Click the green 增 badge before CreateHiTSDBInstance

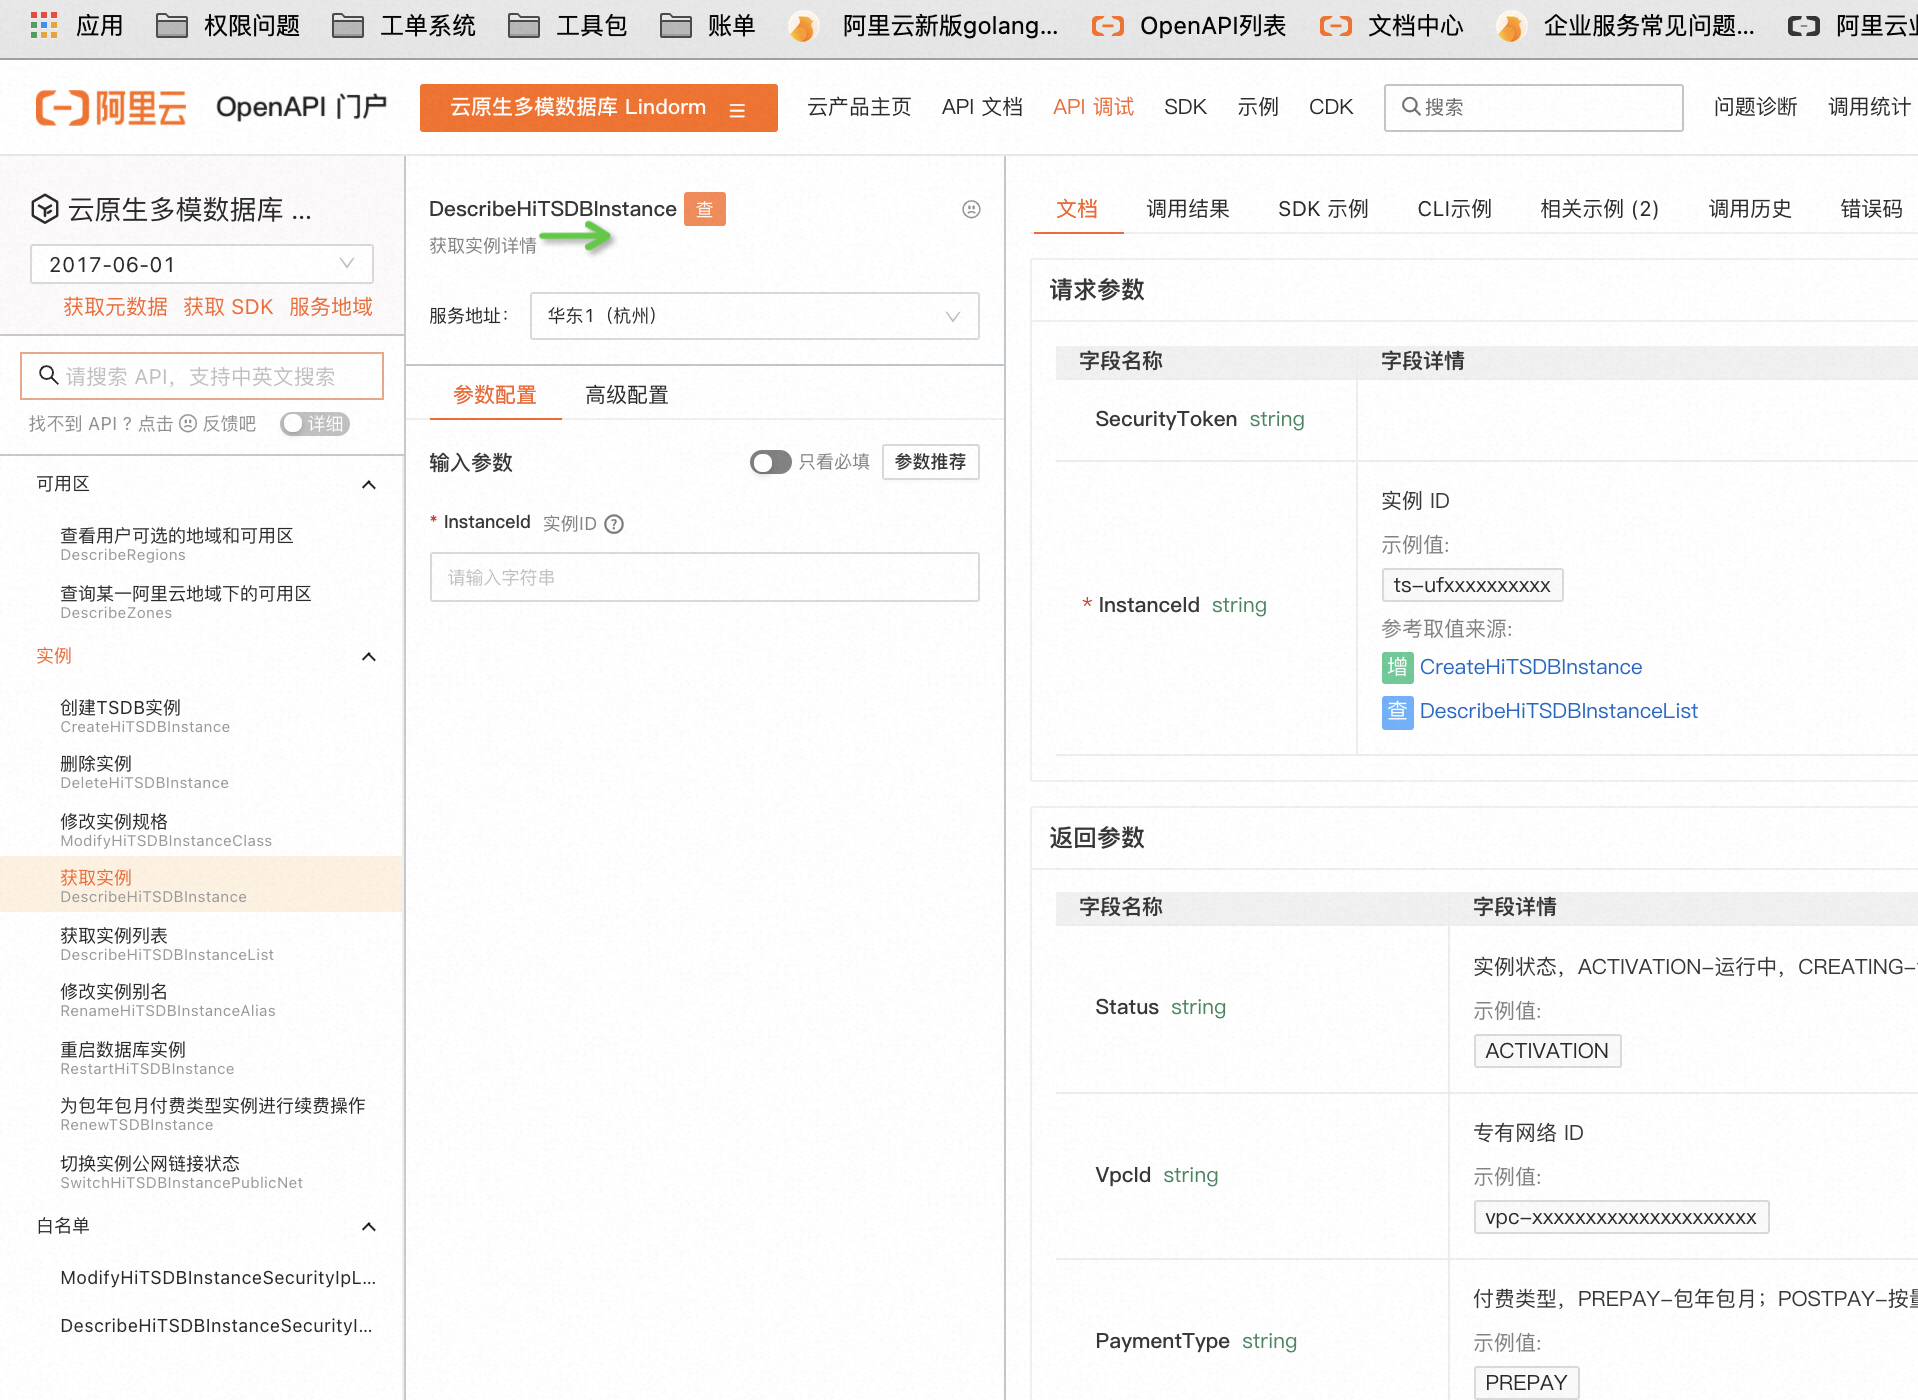[x=1397, y=667]
